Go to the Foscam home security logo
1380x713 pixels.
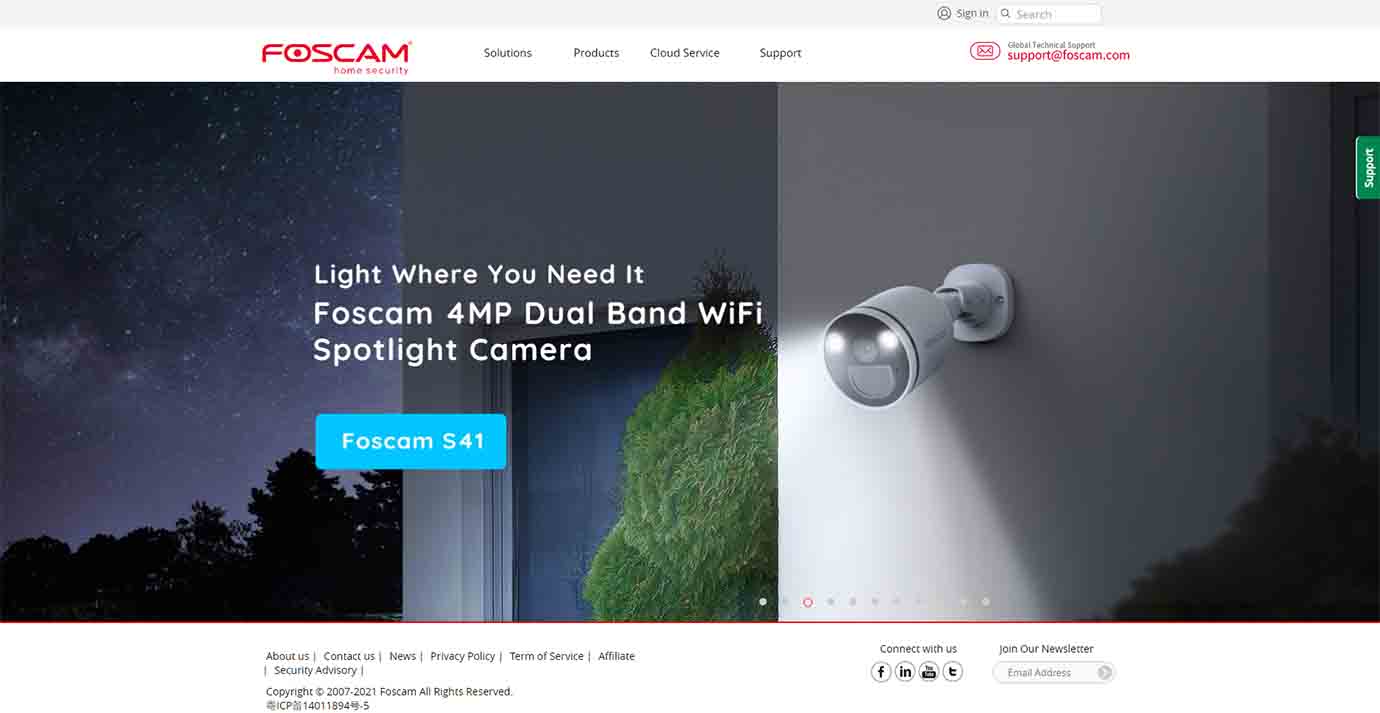coord(337,57)
